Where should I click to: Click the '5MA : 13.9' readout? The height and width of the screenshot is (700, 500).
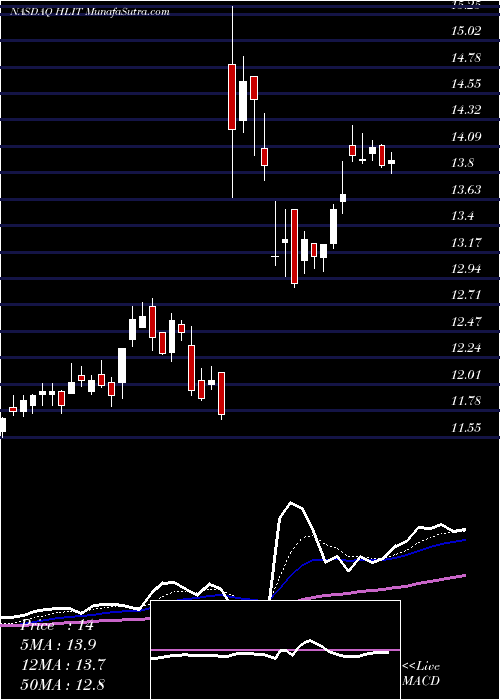pyautogui.click(x=59, y=645)
